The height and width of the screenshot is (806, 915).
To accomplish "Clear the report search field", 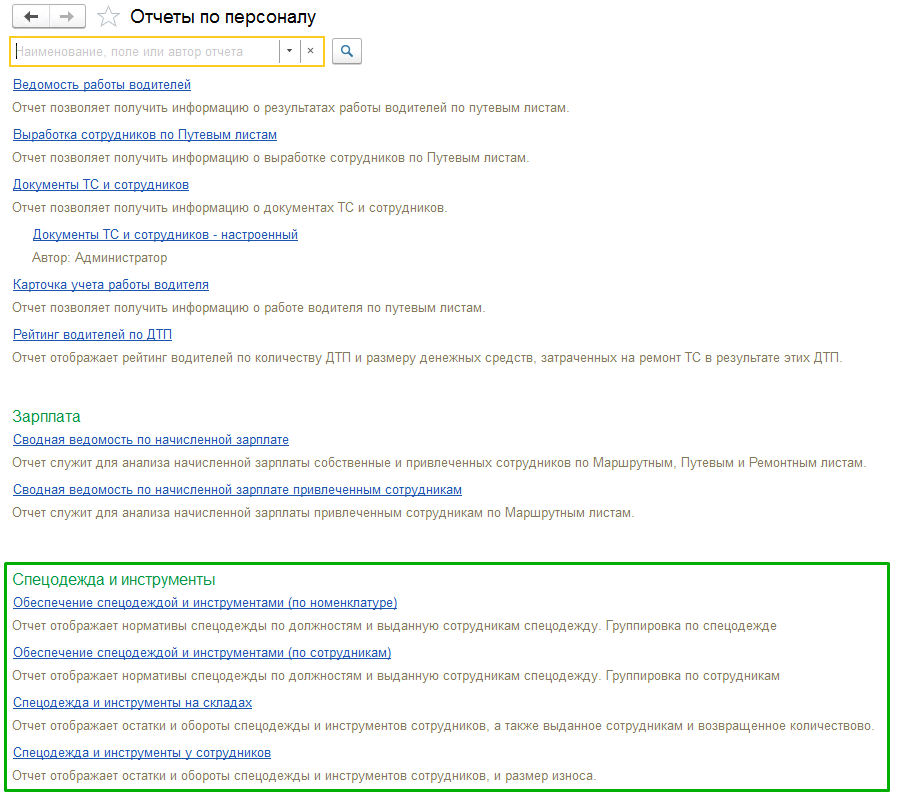I will [310, 51].
